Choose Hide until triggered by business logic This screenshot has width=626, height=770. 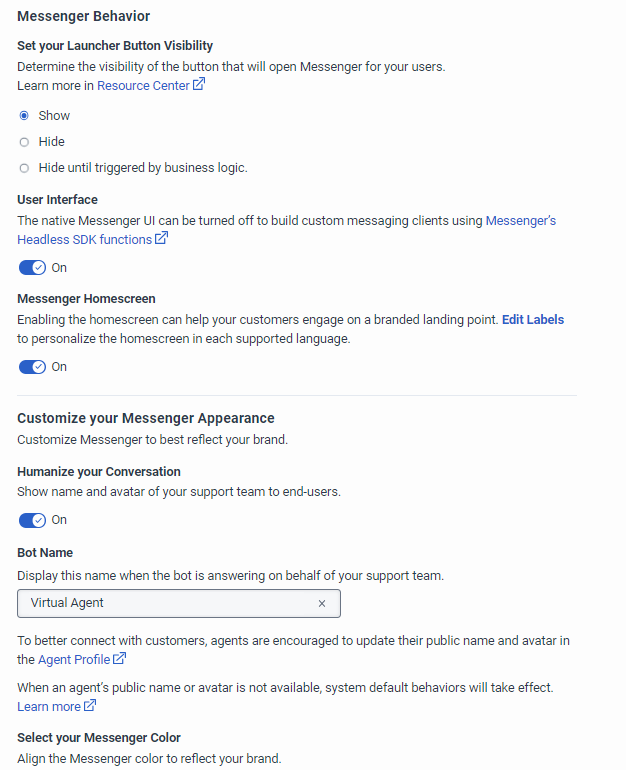(x=24, y=168)
